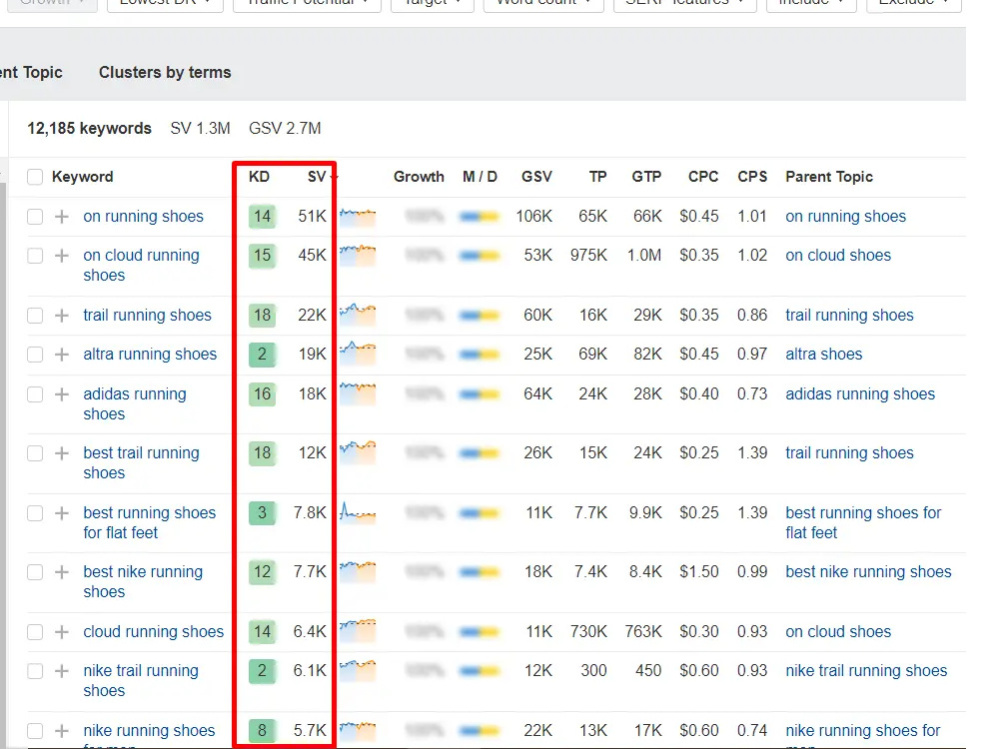Screen dimensions: 1000x749
Task: Check 'best running shoes for flat feet' checkbox
Action: coord(35,513)
